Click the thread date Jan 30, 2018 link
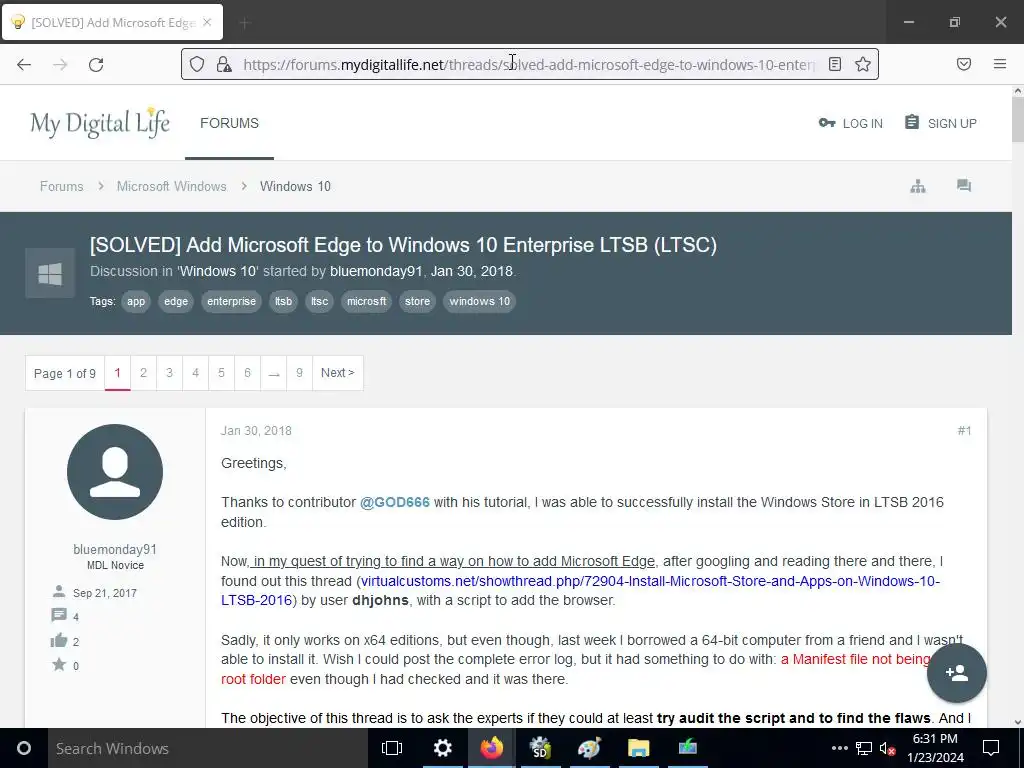Viewport: 1024px width, 768px height. pos(472,271)
